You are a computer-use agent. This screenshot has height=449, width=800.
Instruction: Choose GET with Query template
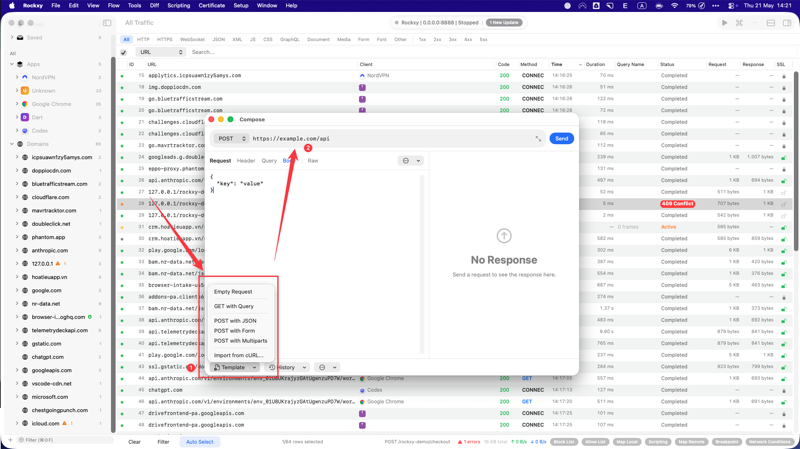(234, 306)
